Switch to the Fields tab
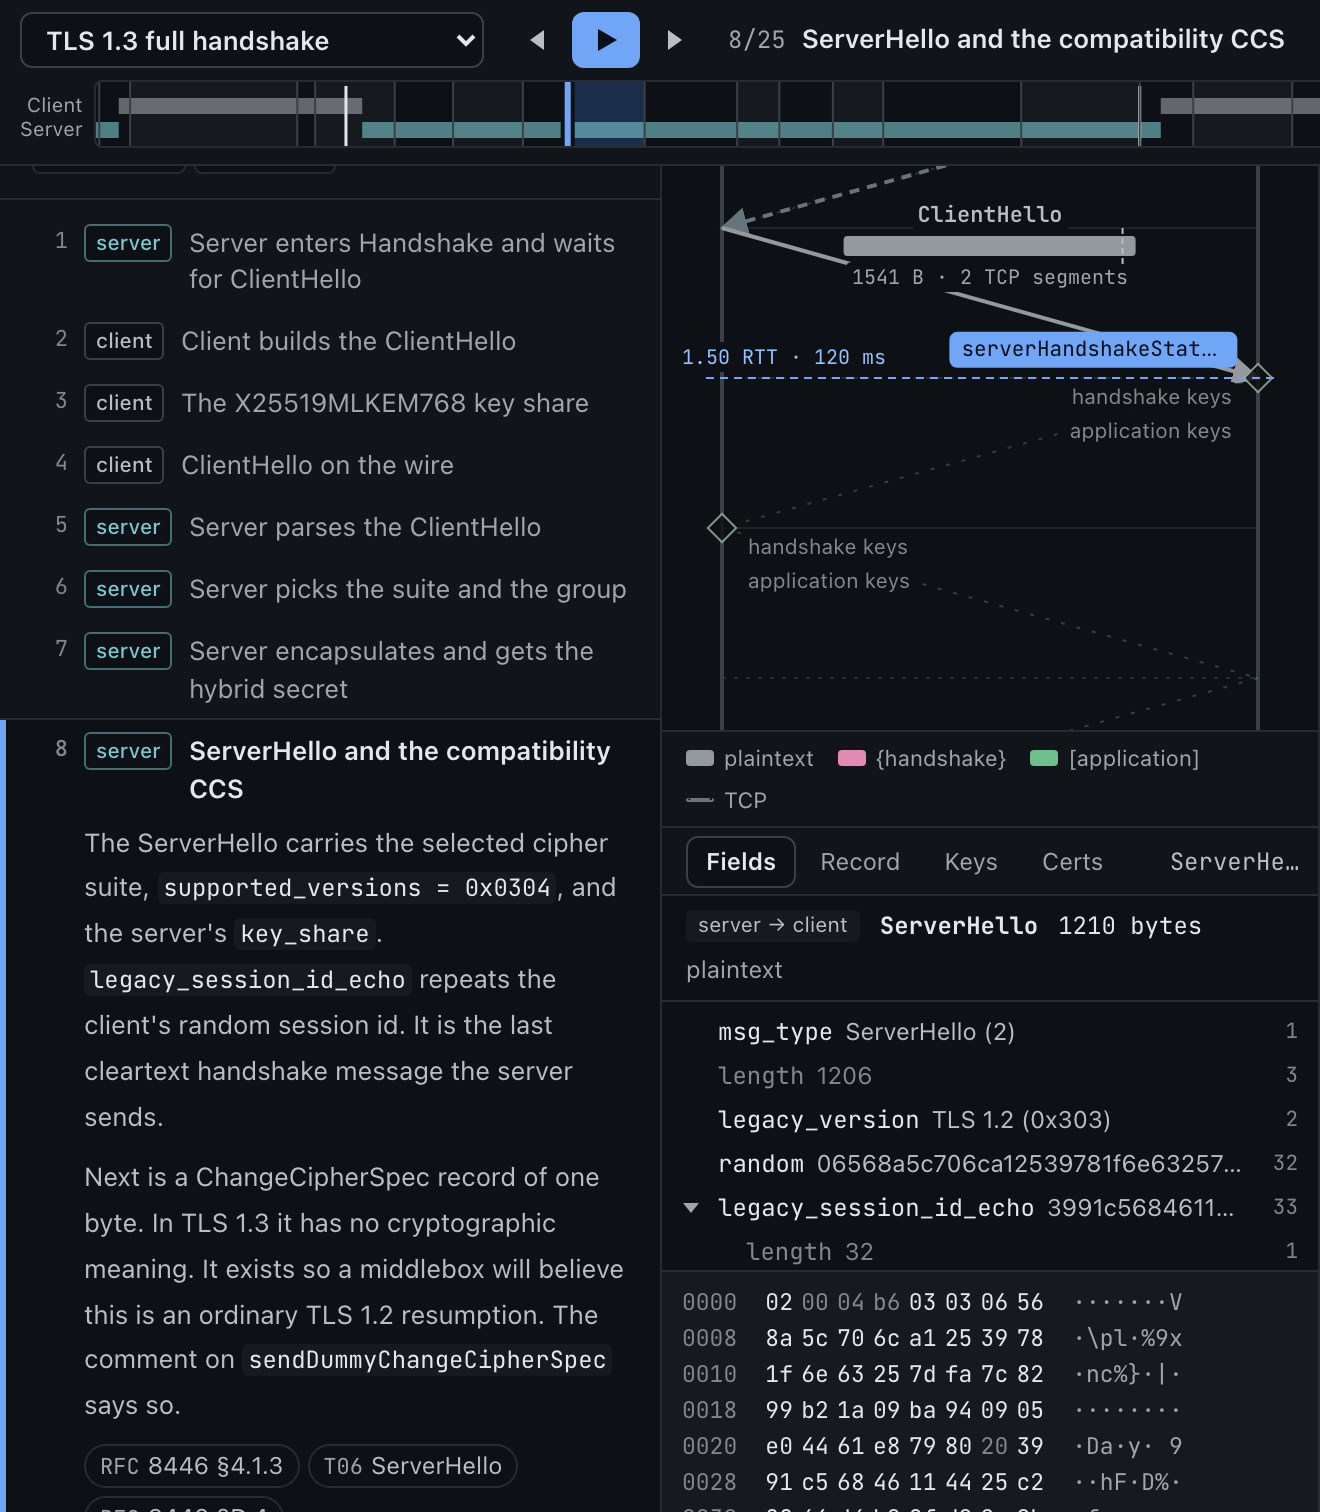 741,862
